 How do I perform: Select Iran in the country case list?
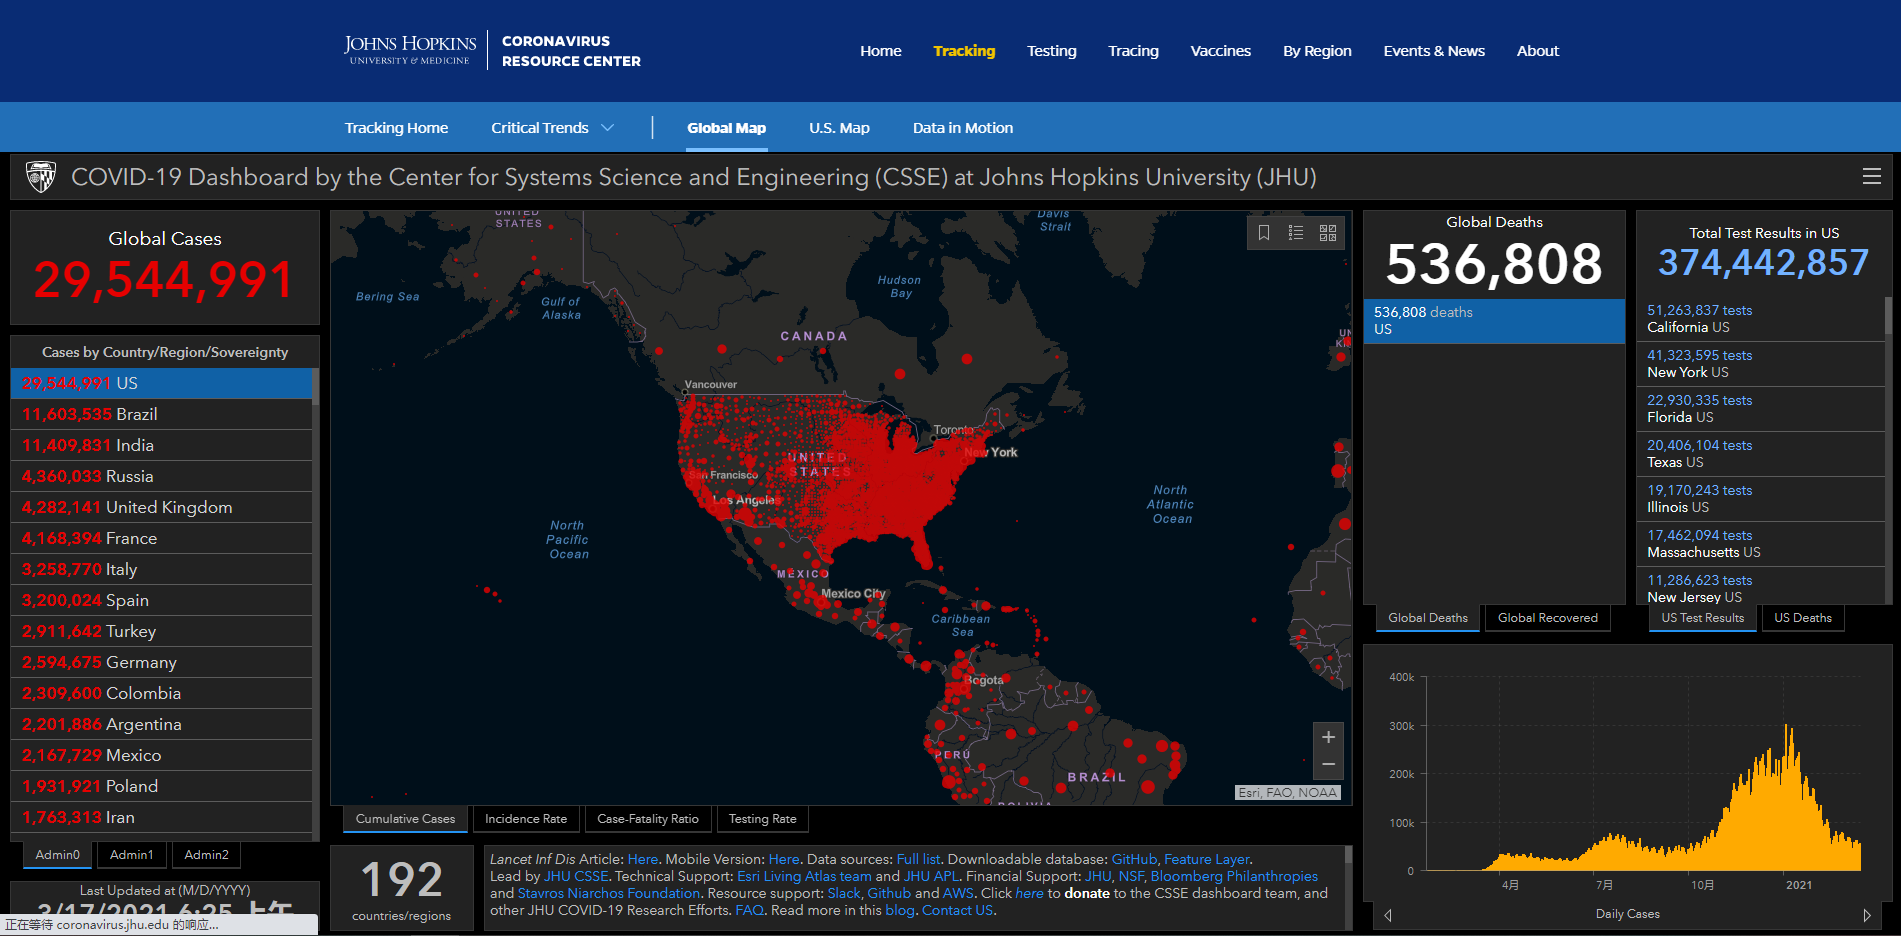point(161,817)
